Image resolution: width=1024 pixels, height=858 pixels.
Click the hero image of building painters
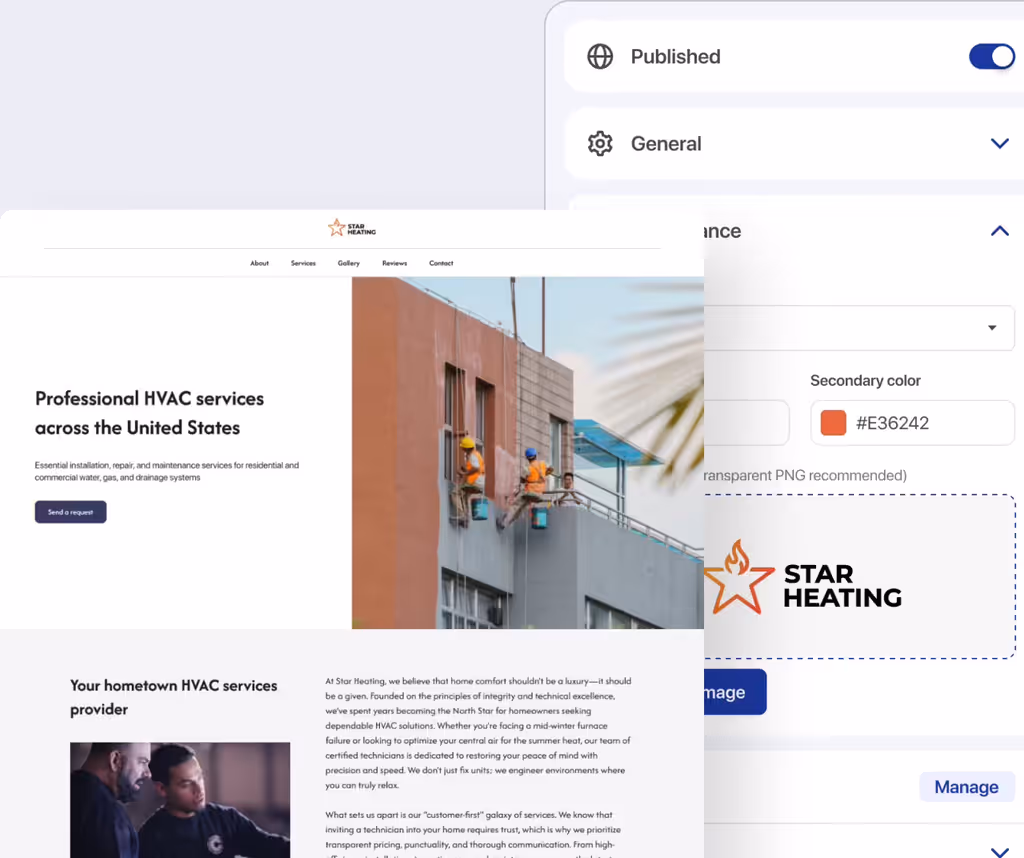tap(528, 453)
